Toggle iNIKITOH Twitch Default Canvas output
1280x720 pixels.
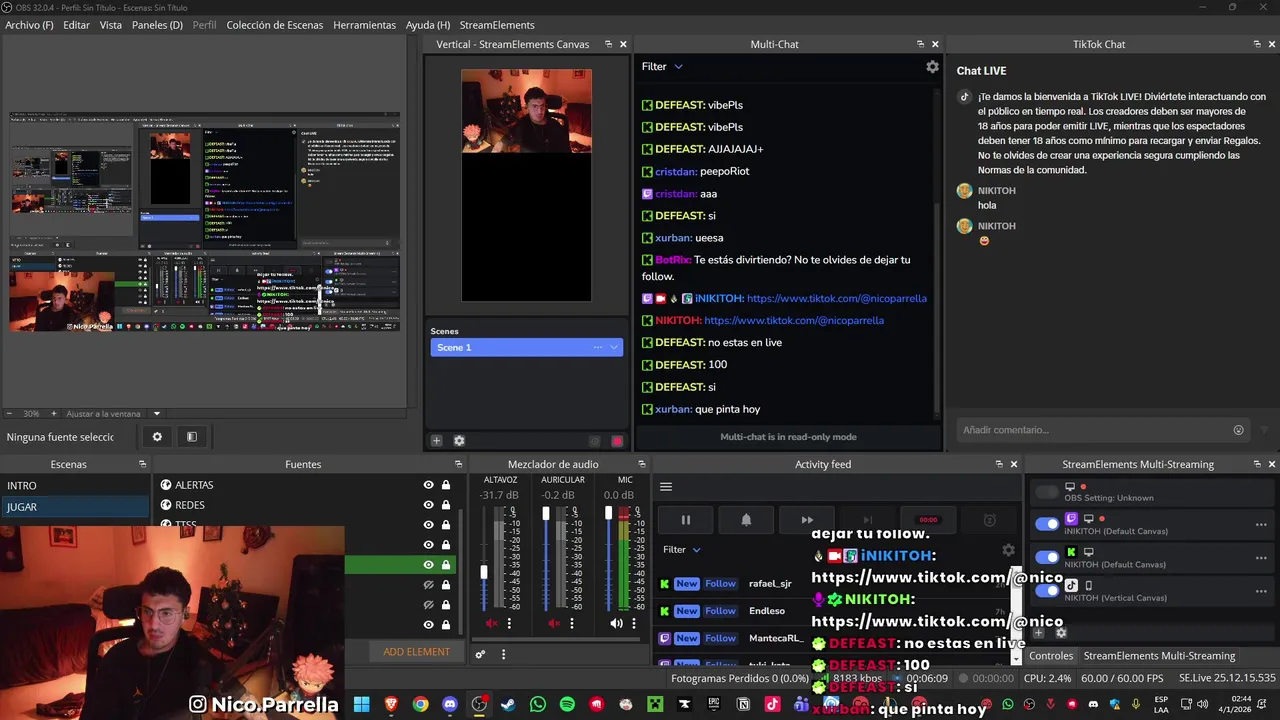pyautogui.click(x=1047, y=524)
